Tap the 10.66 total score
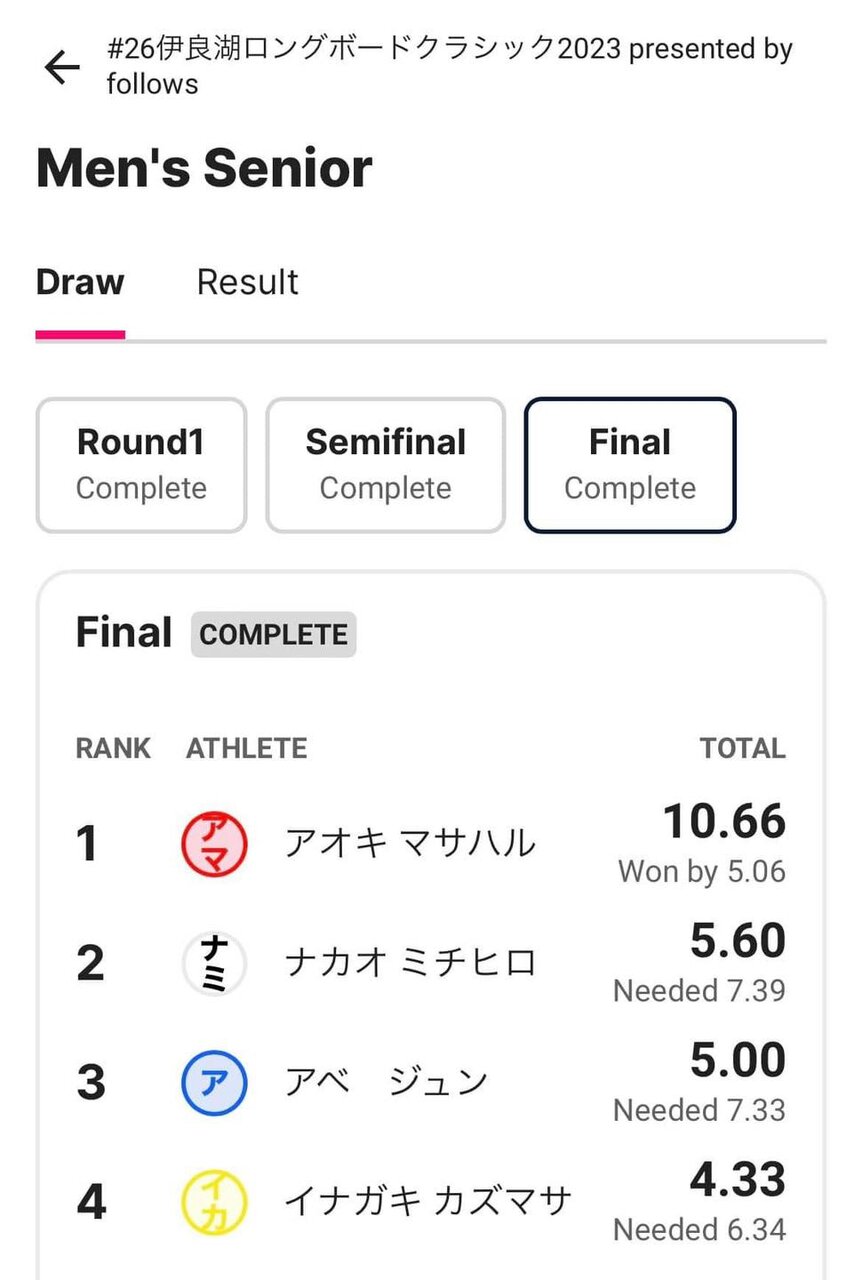 pos(725,821)
